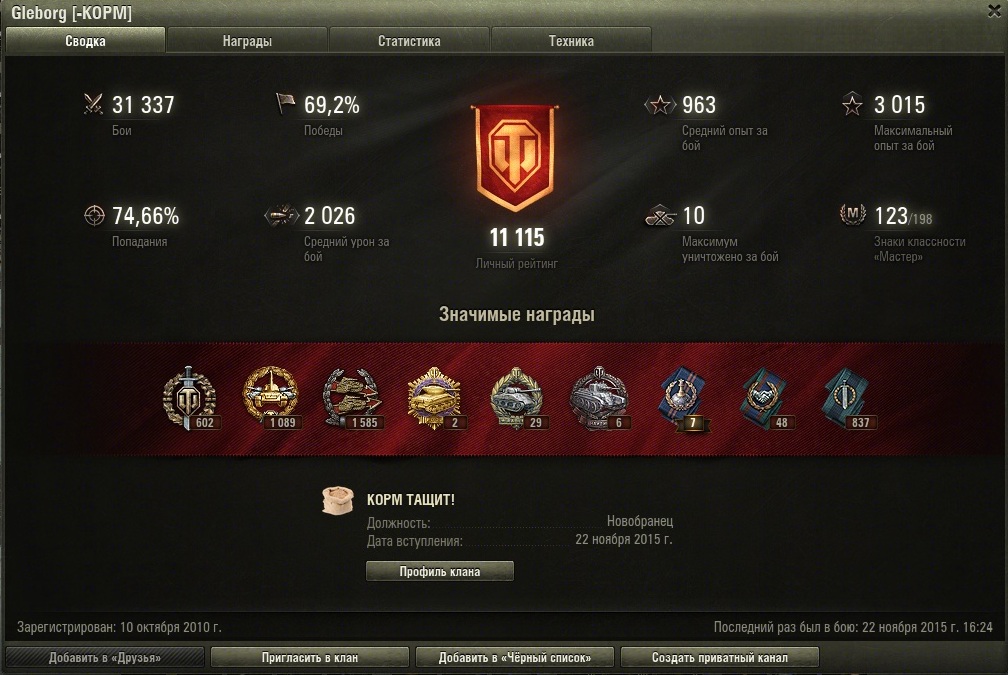Select the gold tank badge numbered 2
The height and width of the screenshot is (675, 1008).
click(x=434, y=398)
